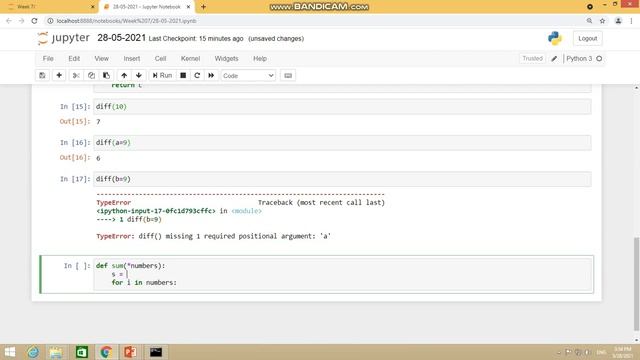Click in the def sum(*numbers) cell
The width and height of the screenshot is (640, 360).
click(342, 274)
